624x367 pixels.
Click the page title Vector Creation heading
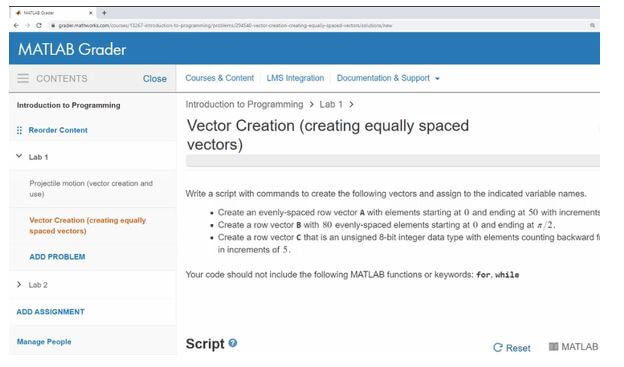click(x=328, y=135)
